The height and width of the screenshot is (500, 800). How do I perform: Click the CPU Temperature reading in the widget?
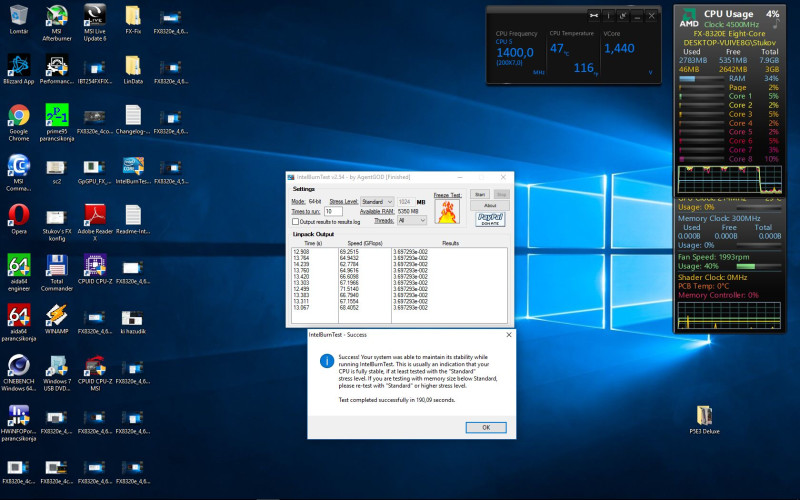point(560,48)
